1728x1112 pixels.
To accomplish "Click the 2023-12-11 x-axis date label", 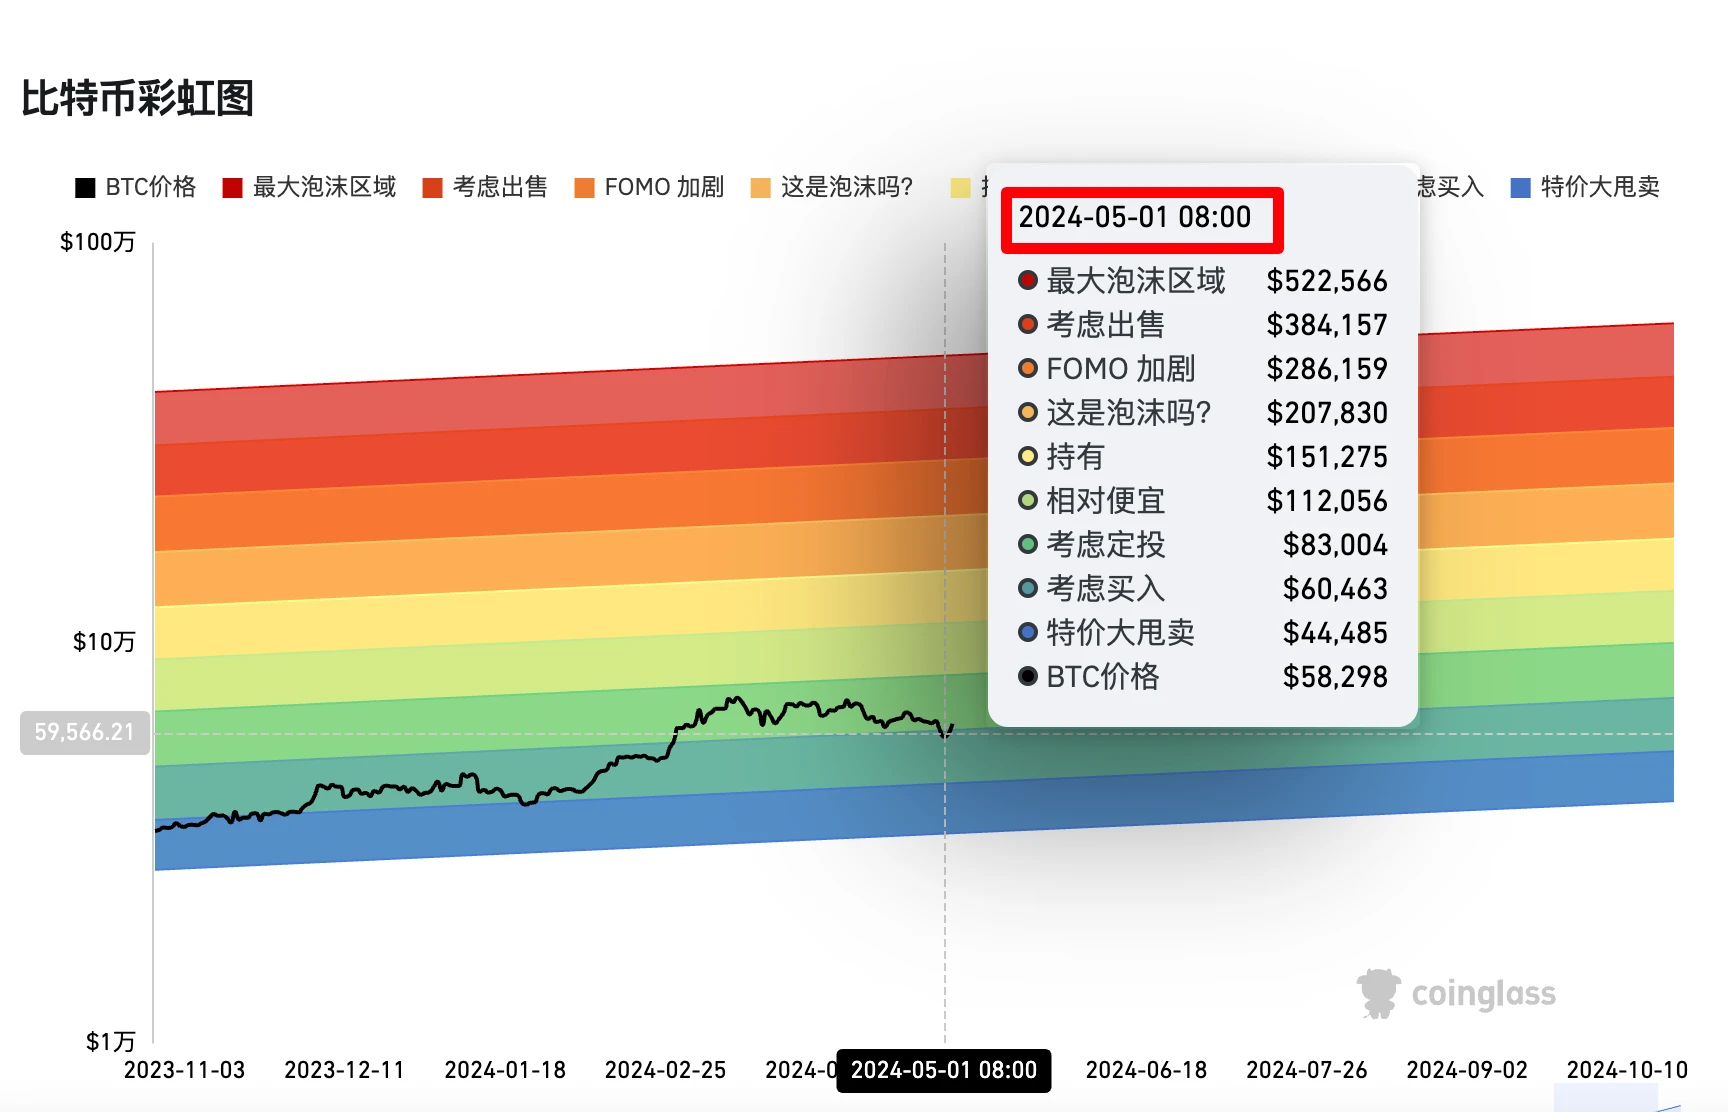I will 344,1070.
